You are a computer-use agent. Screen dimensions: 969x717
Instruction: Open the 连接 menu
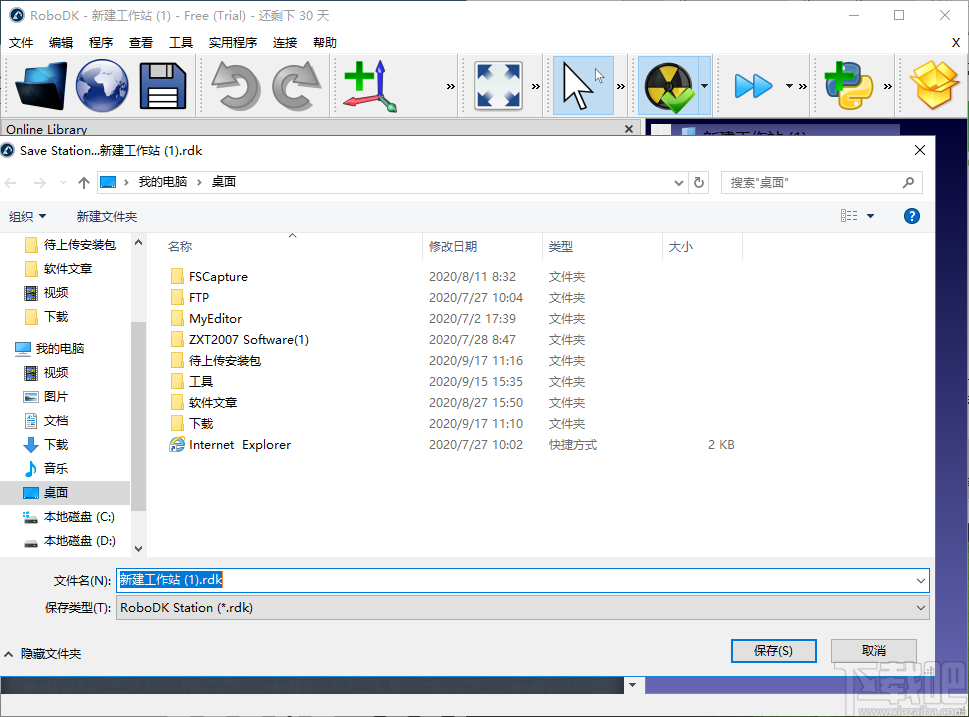[285, 43]
